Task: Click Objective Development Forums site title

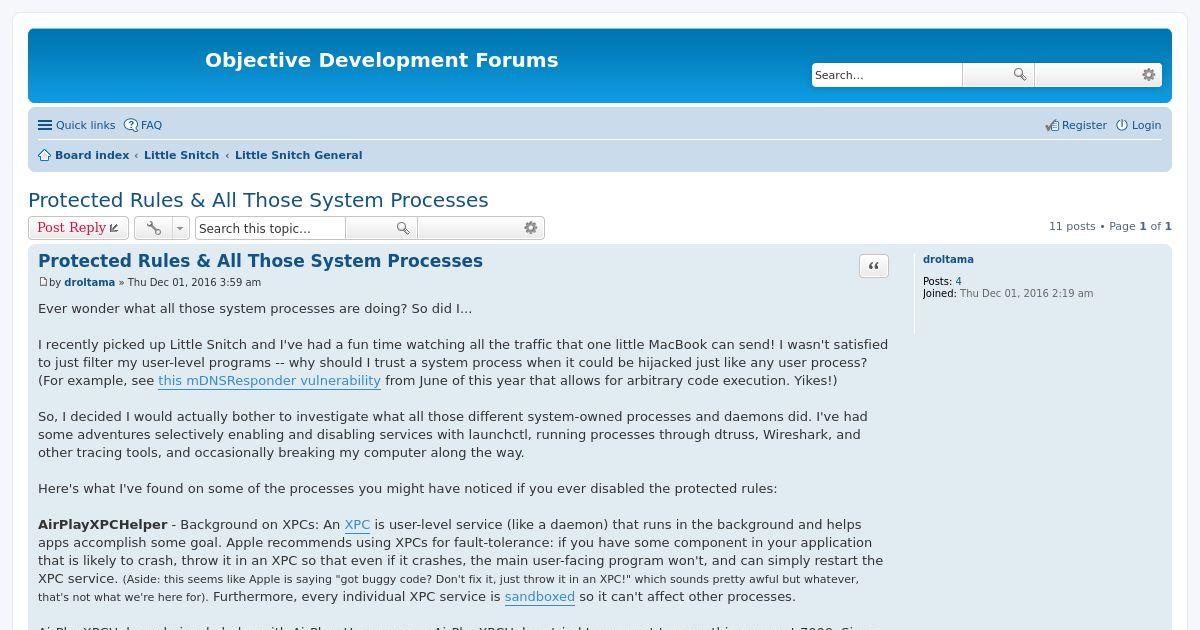Action: point(381,60)
